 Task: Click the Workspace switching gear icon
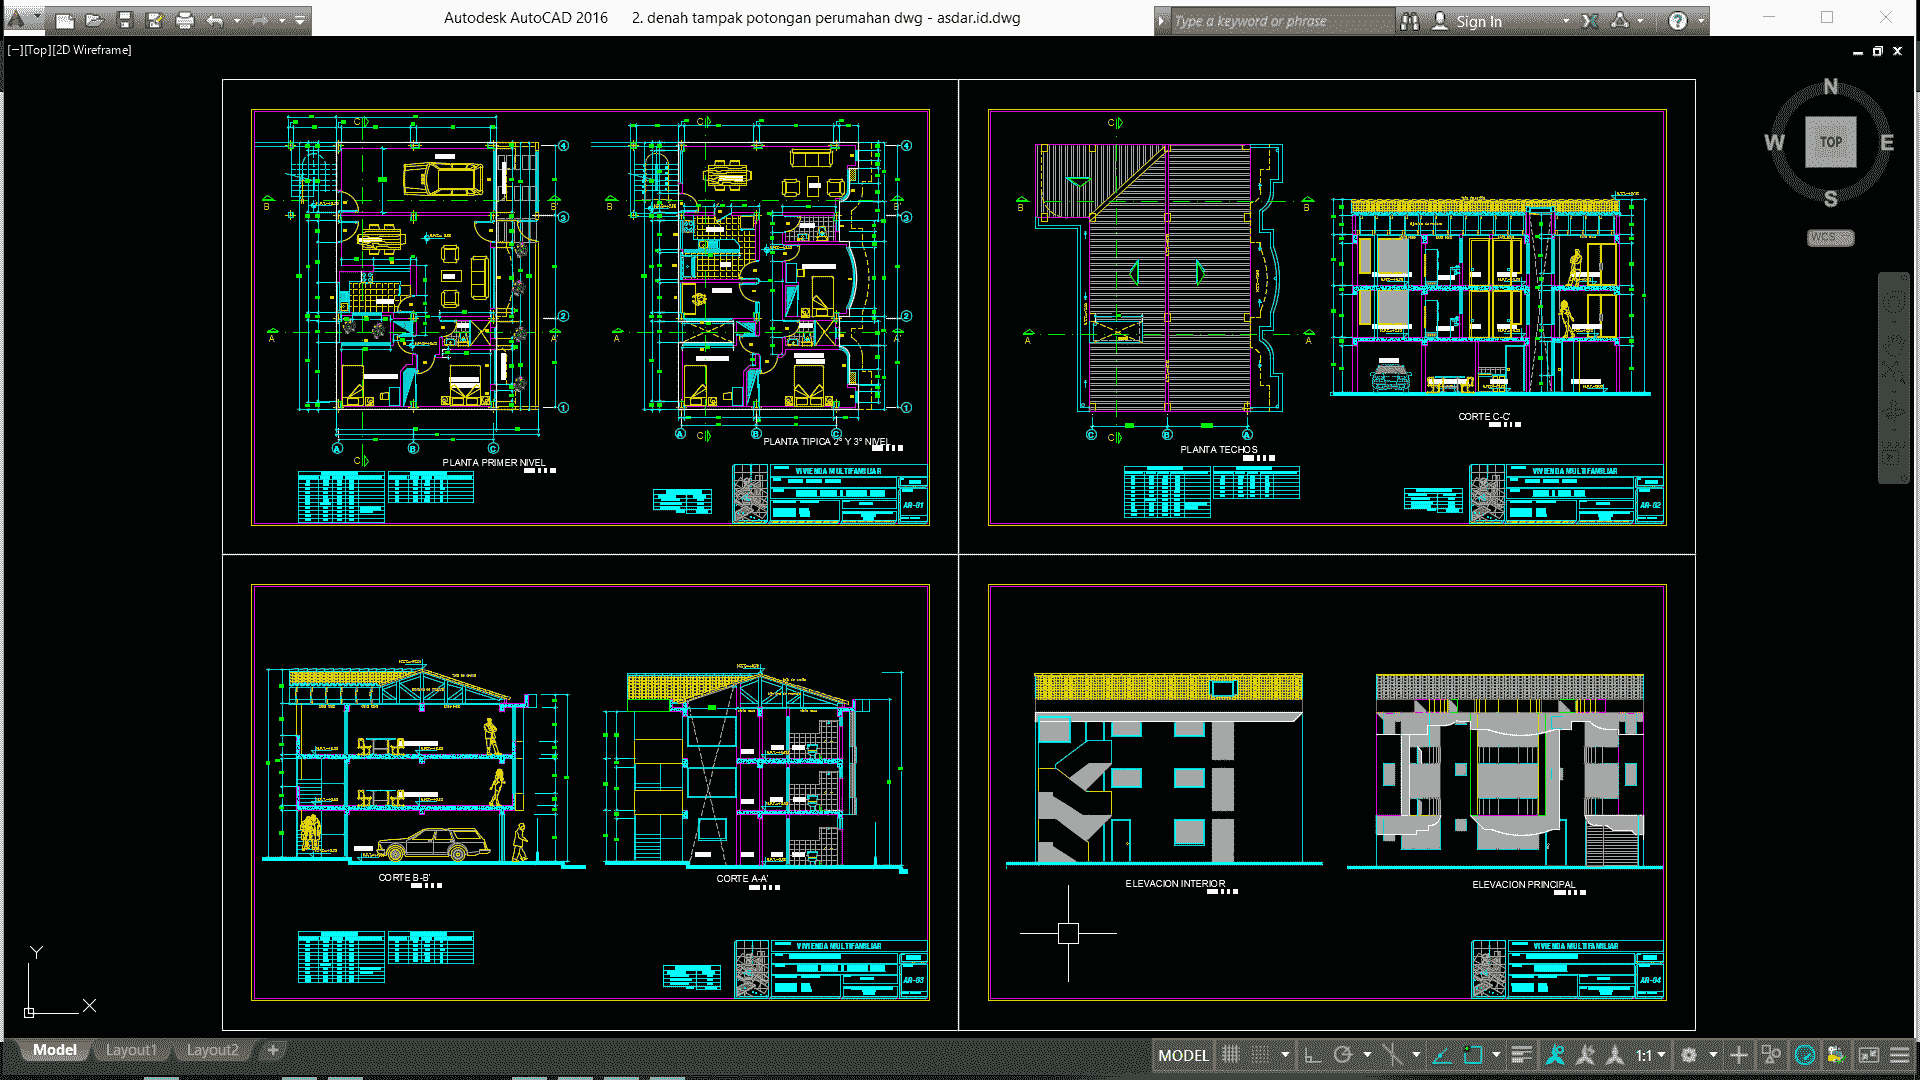pos(1689,1055)
